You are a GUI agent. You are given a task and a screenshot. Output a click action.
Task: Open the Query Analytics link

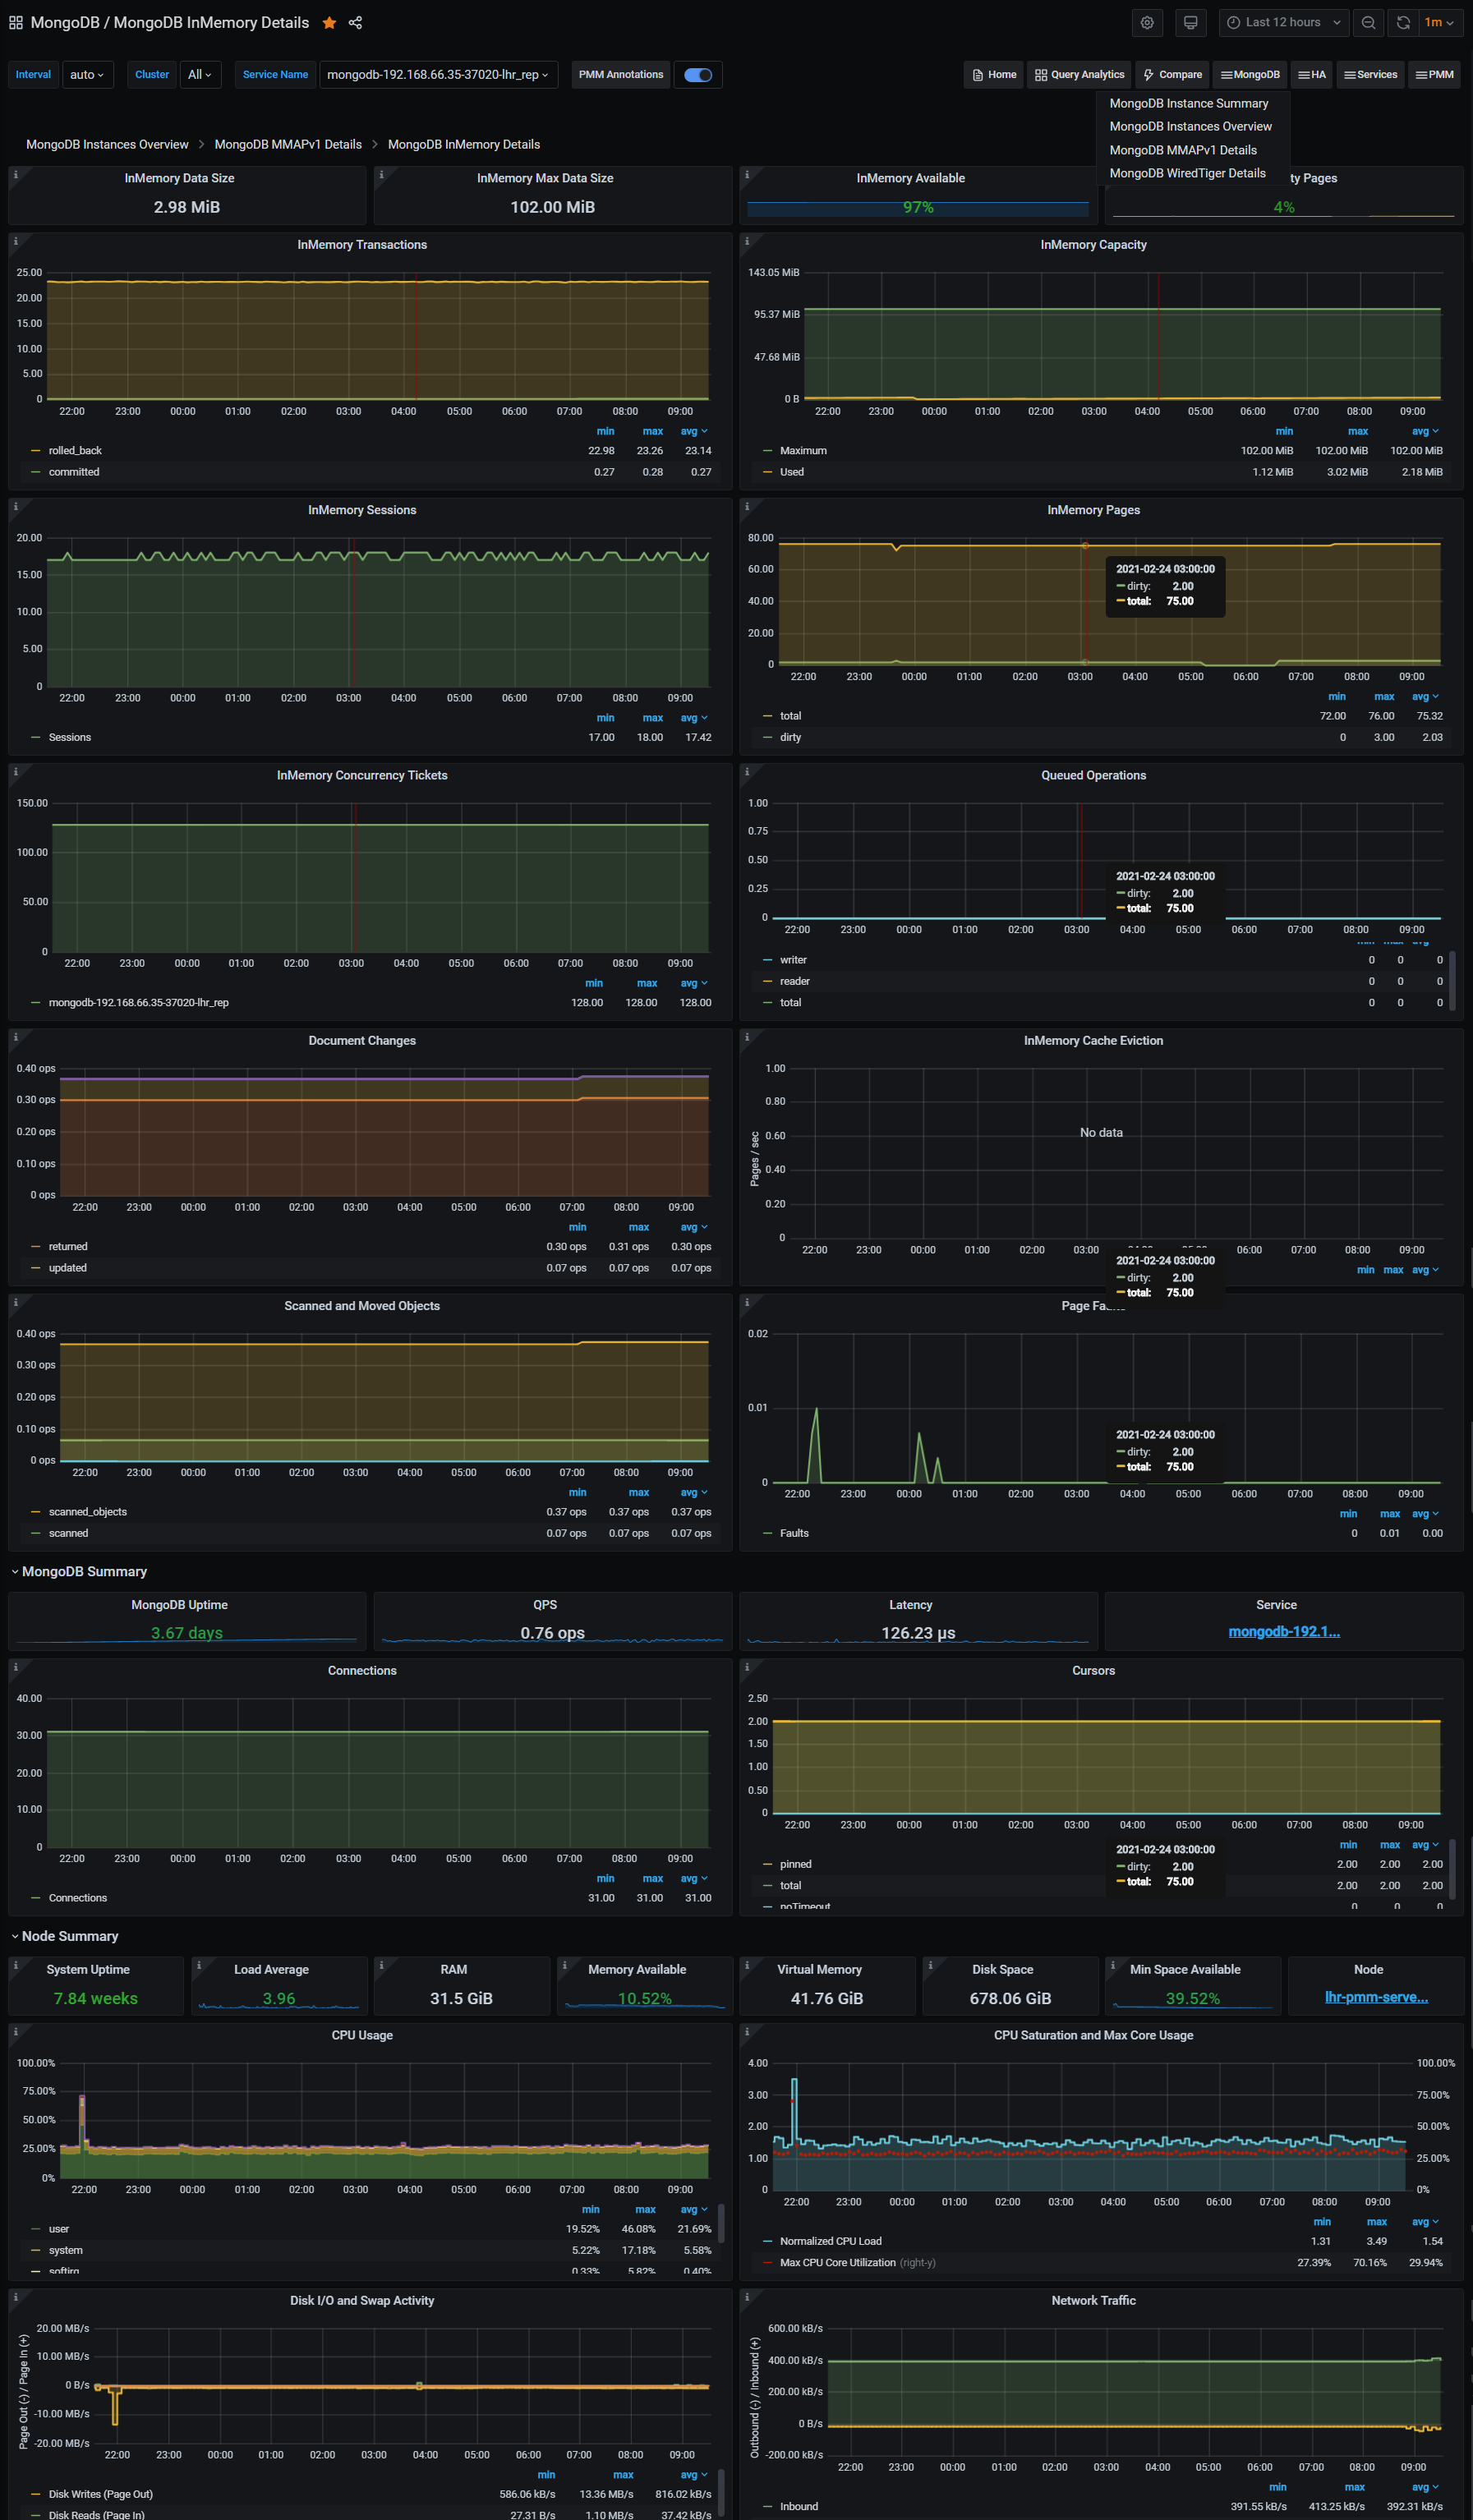point(1079,75)
